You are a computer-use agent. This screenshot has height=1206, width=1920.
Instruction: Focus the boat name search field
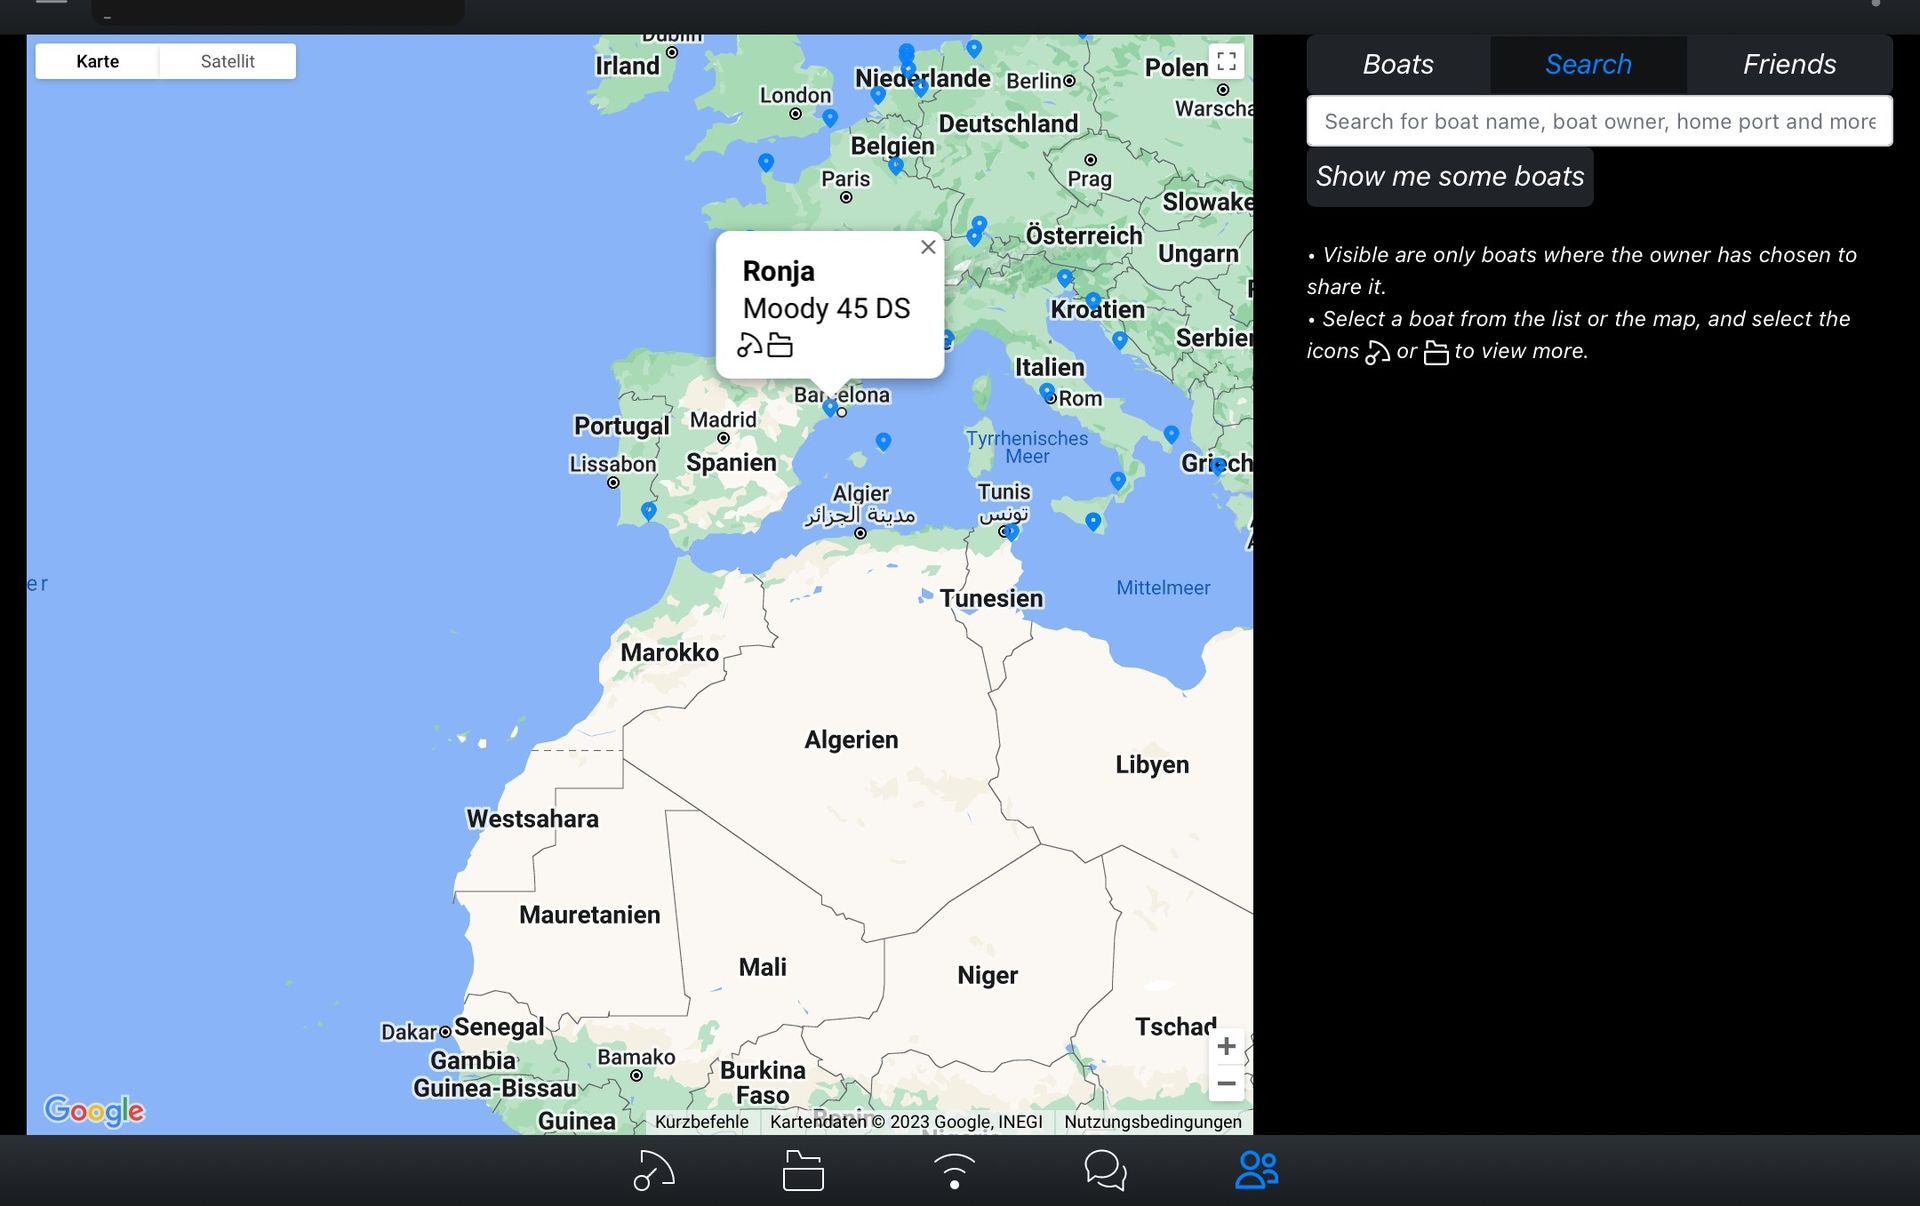(1598, 122)
